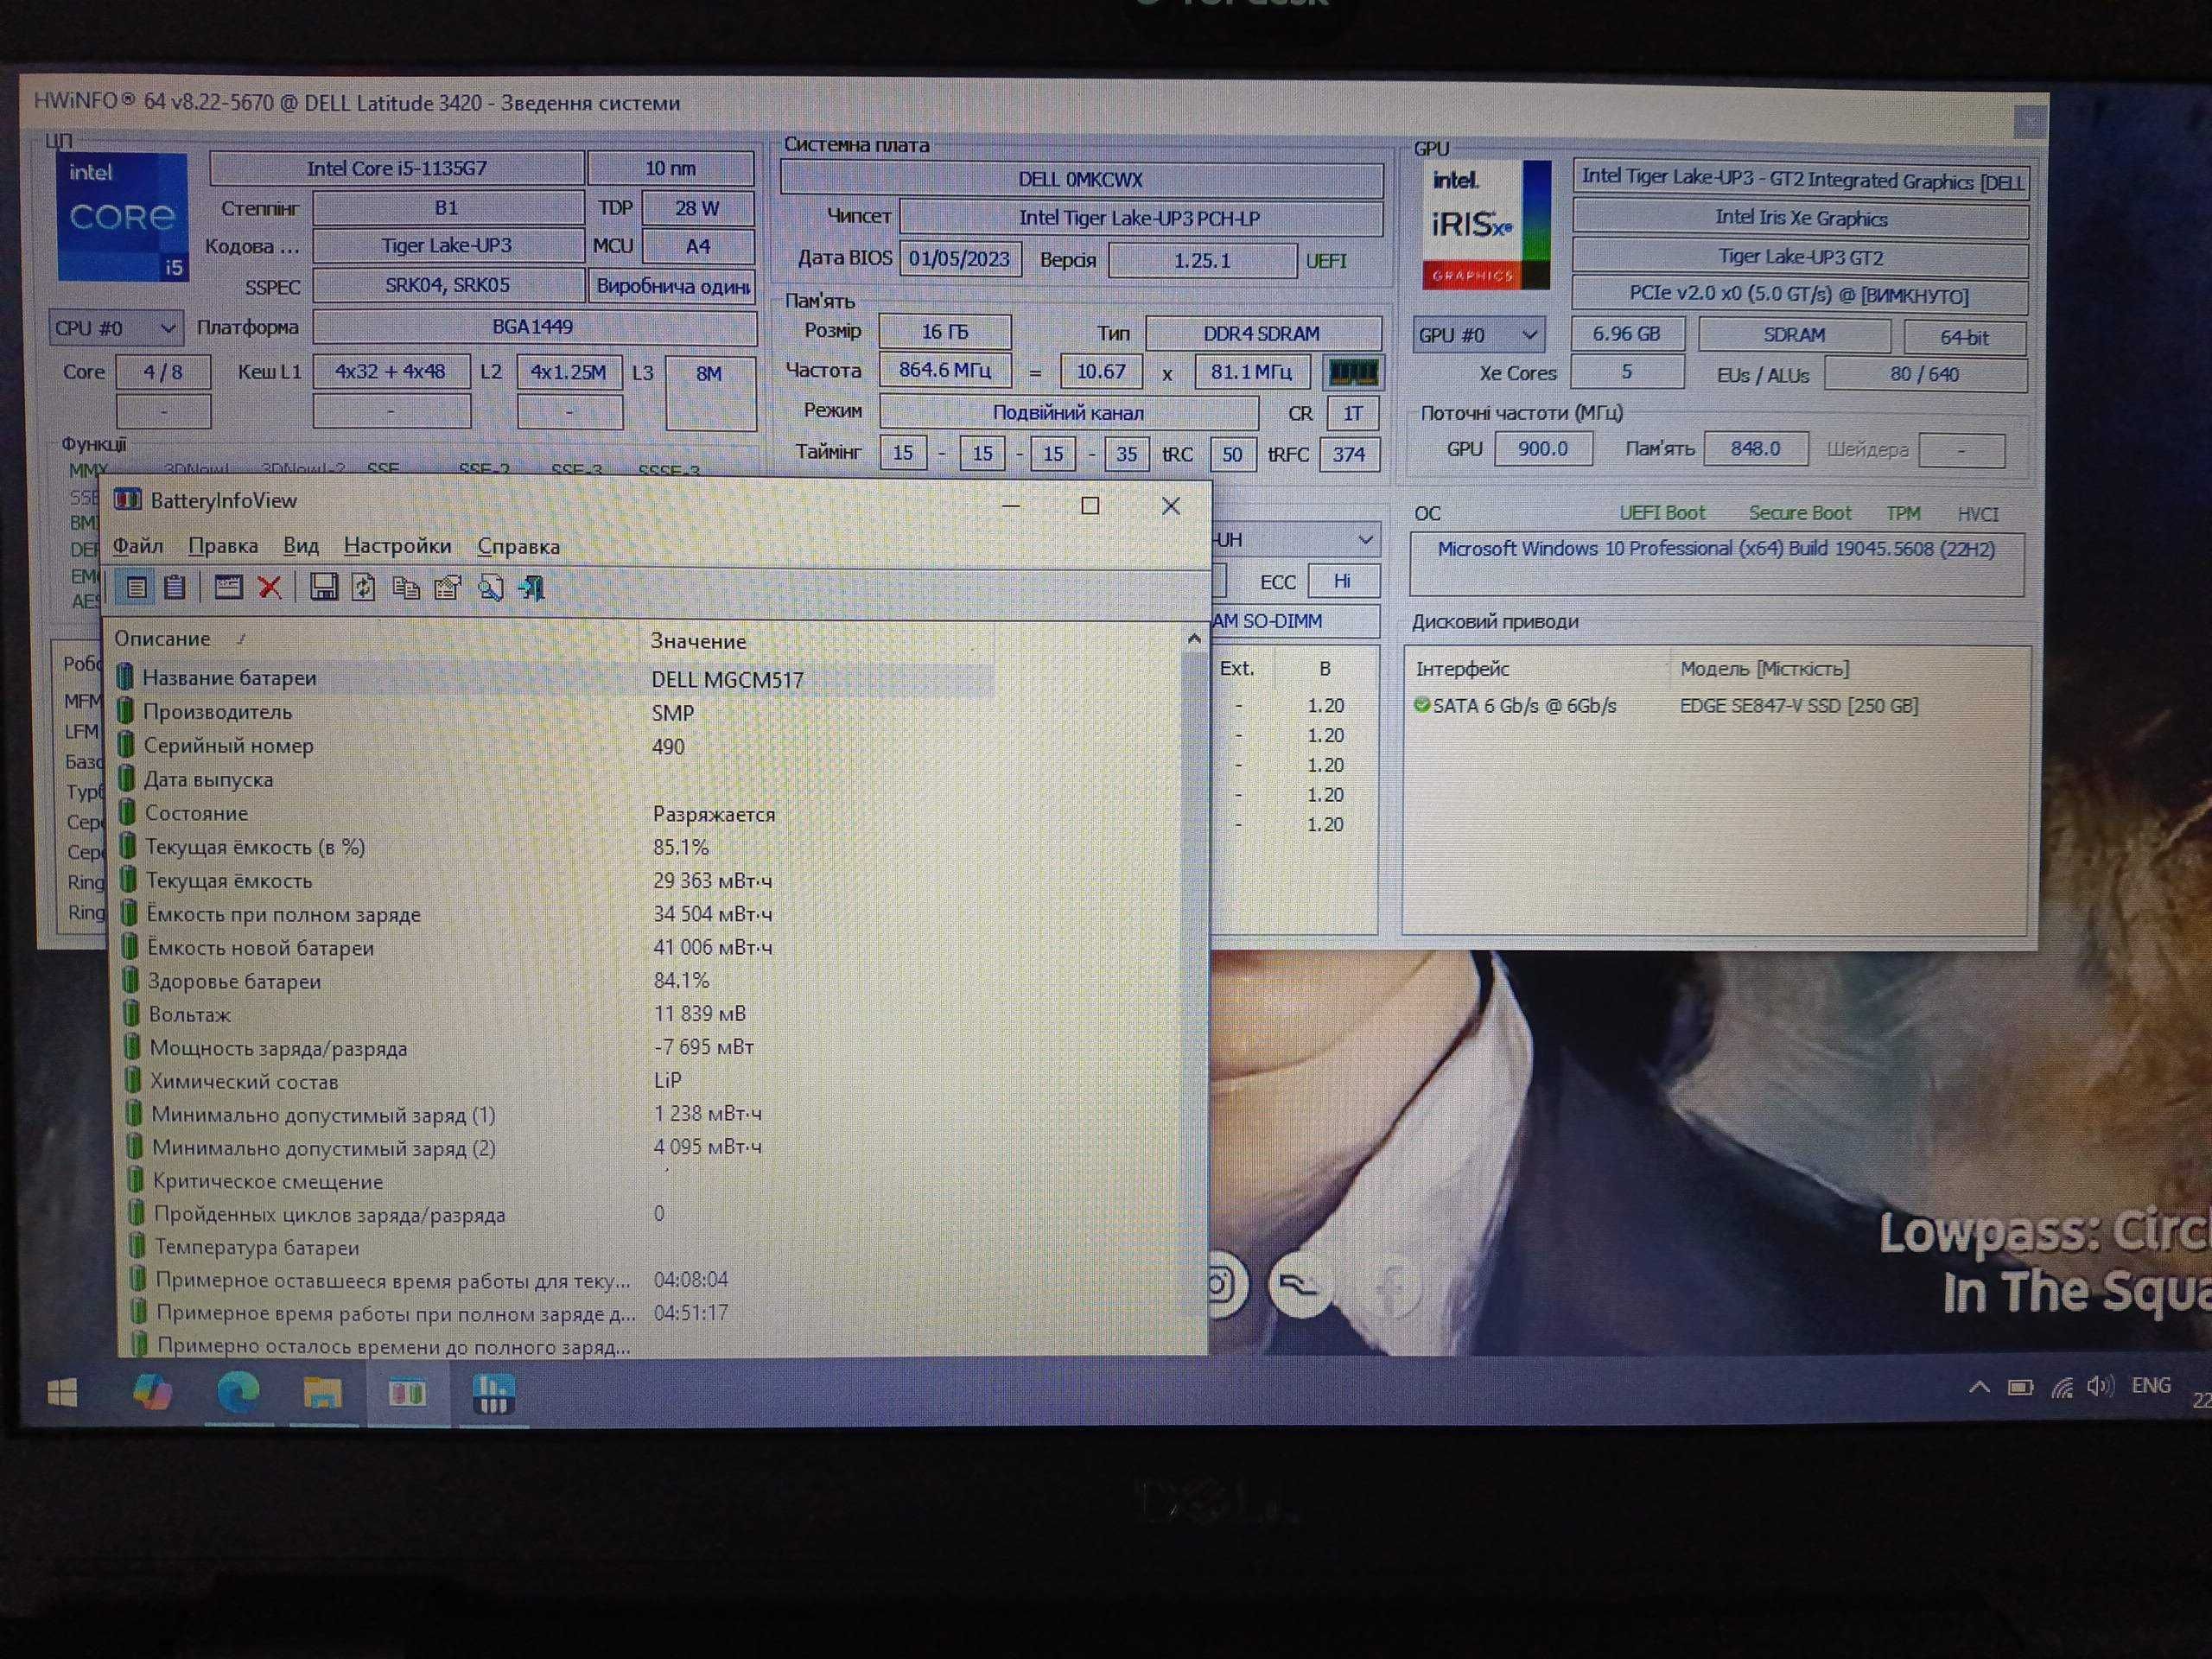Select the Состояние row

(x=555, y=813)
